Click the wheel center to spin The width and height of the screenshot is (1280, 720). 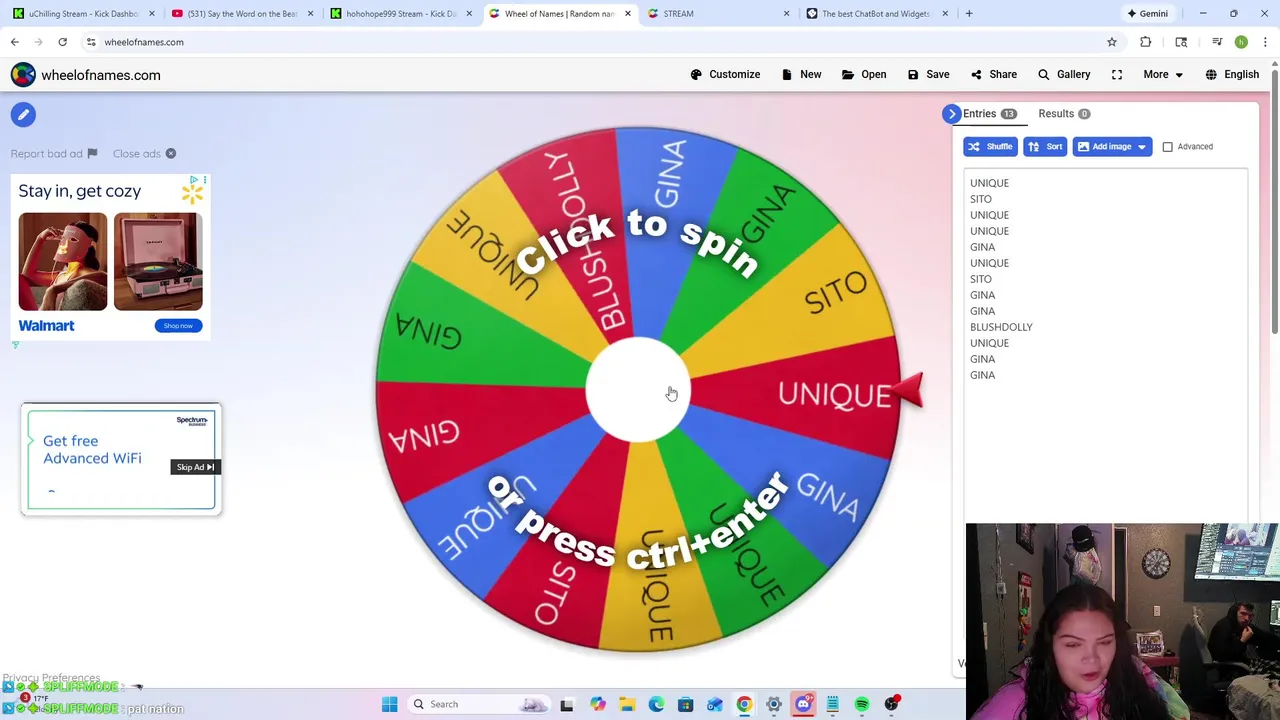[x=638, y=391]
